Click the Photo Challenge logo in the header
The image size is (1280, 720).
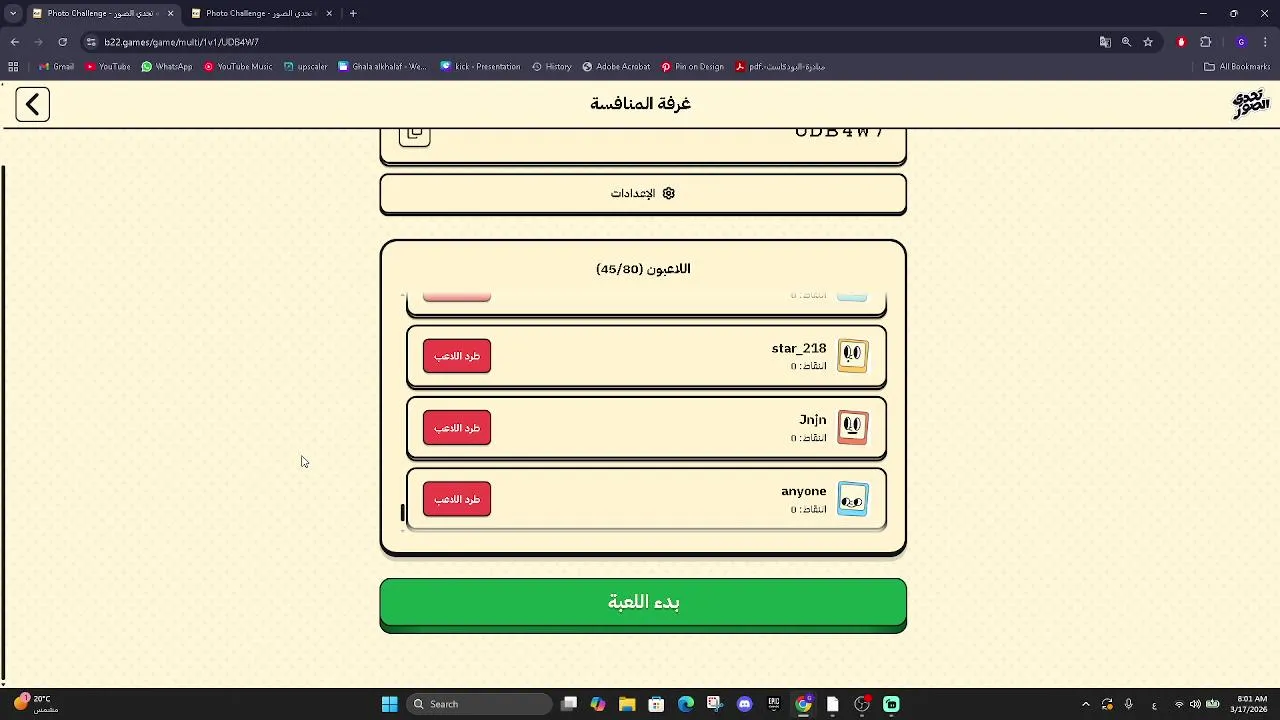[x=1250, y=104]
